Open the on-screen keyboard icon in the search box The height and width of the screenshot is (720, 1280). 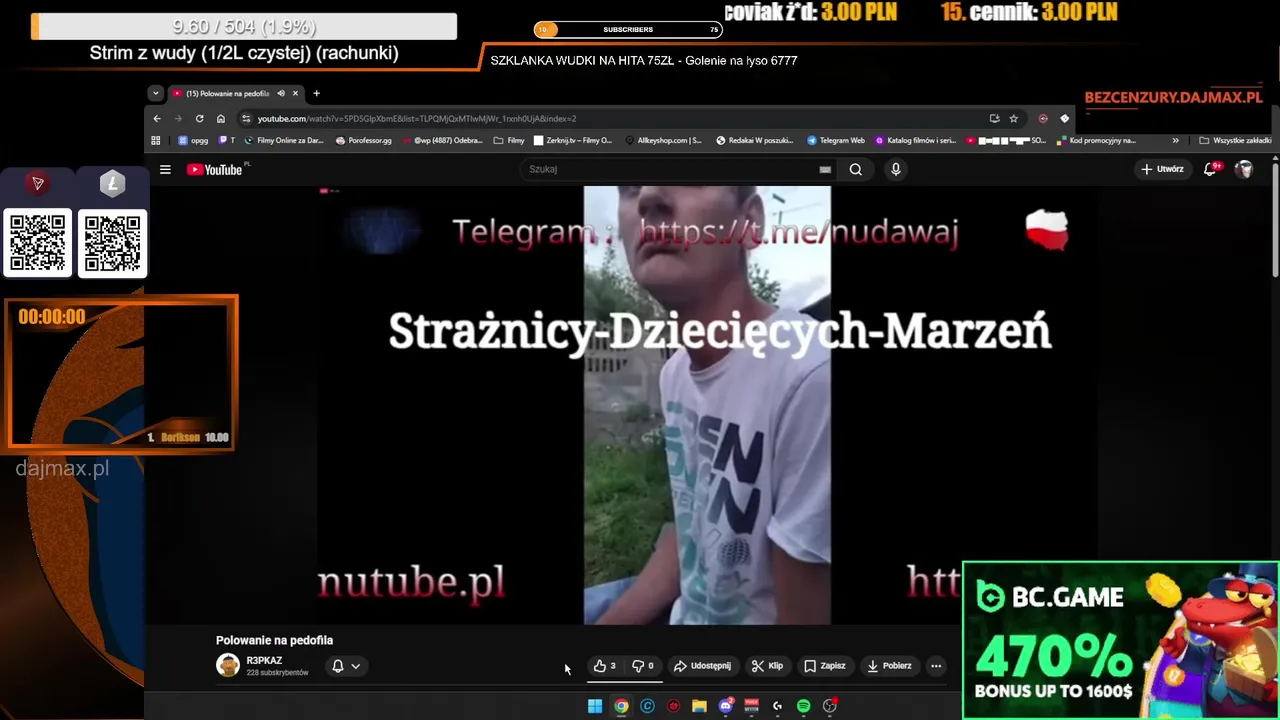825,170
